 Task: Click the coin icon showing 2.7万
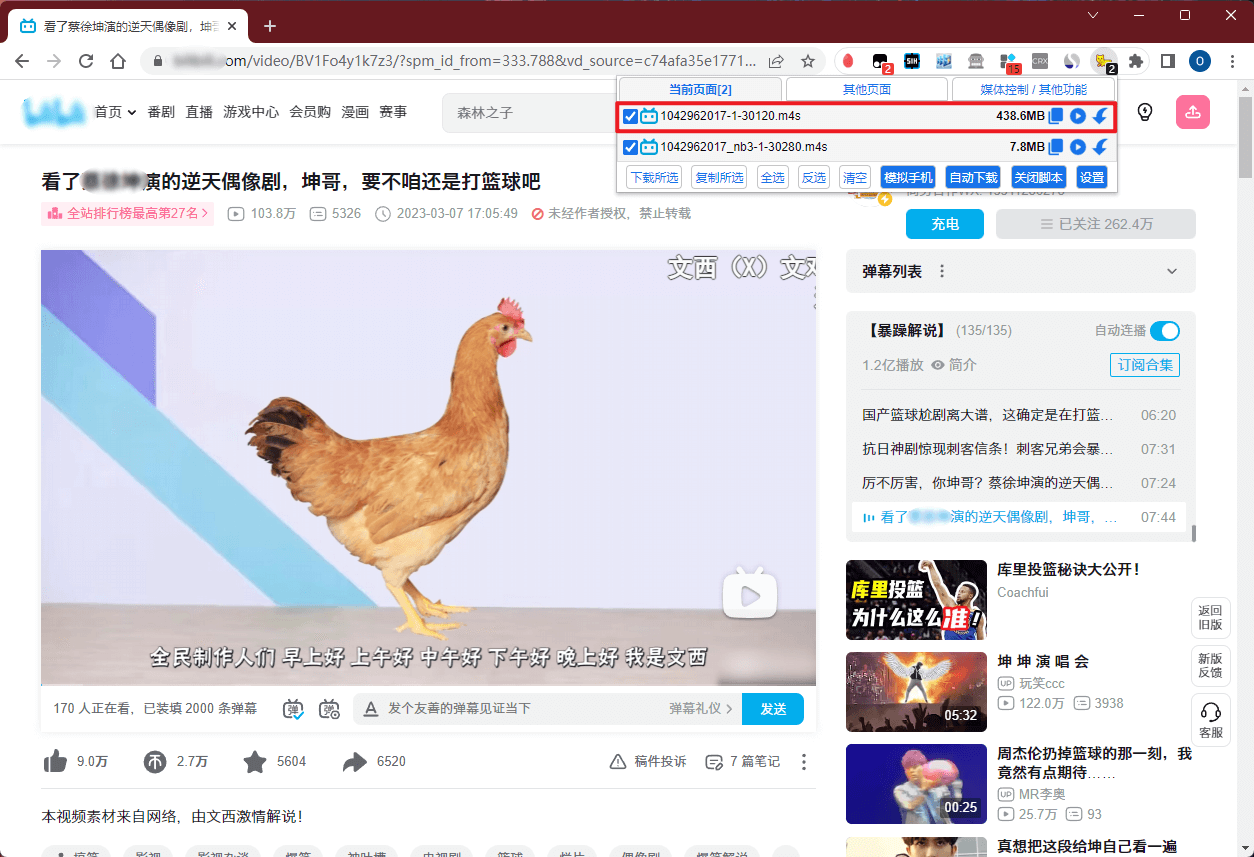[155, 762]
